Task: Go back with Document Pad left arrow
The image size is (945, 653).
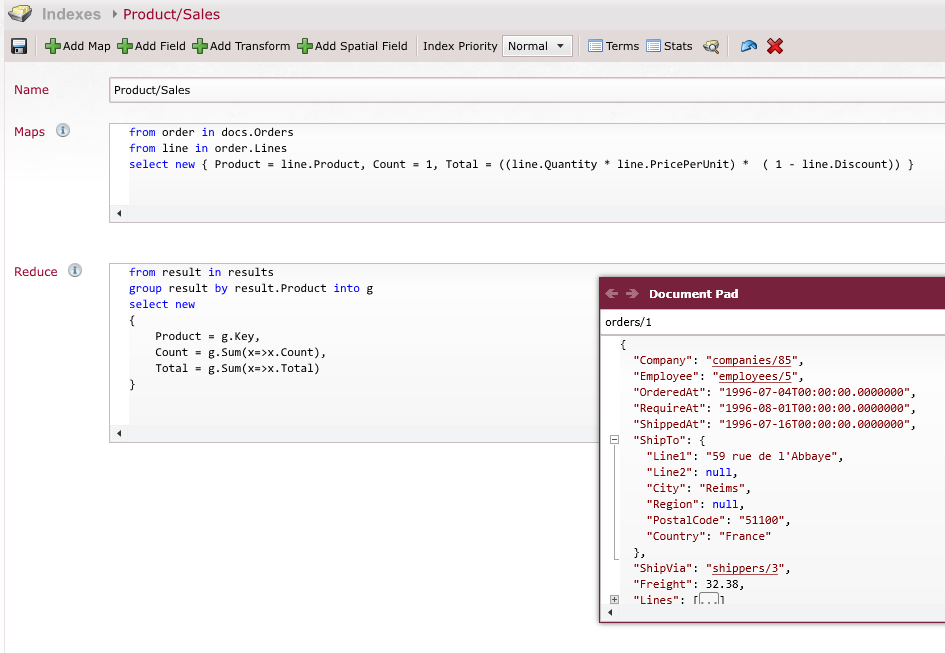Action: coord(612,294)
